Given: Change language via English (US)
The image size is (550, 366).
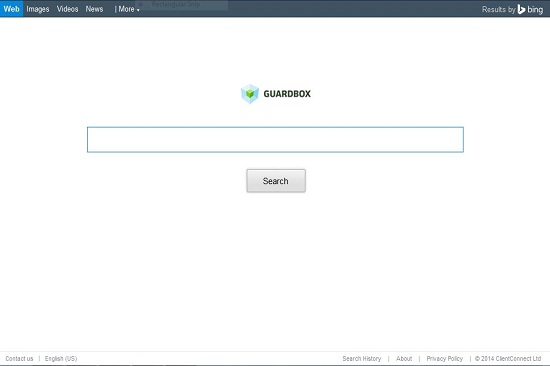Looking at the screenshot, I should coord(61,359).
